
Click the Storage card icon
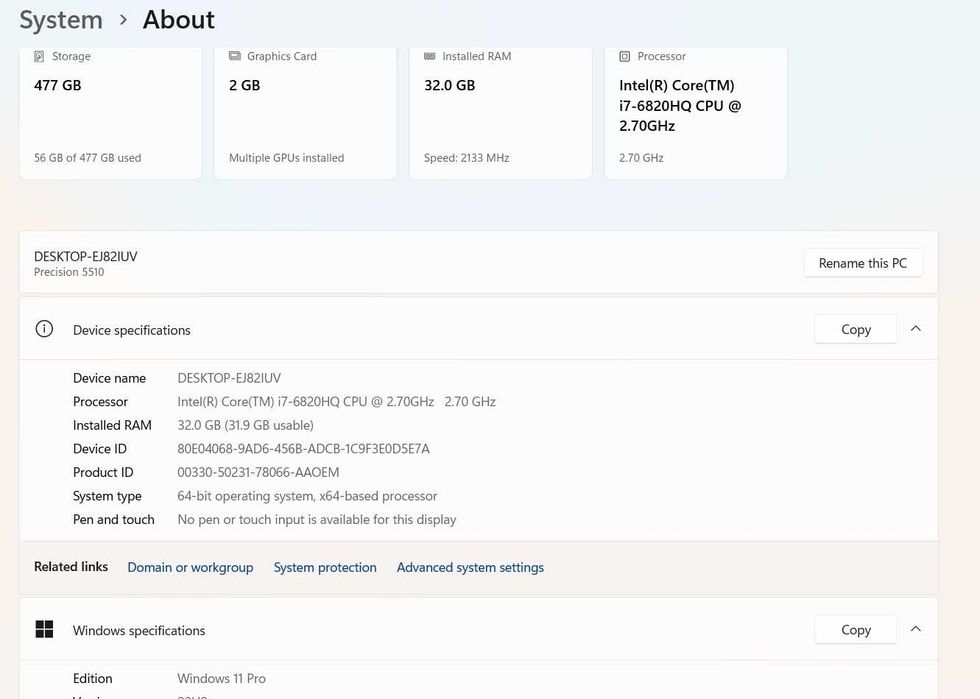39,56
